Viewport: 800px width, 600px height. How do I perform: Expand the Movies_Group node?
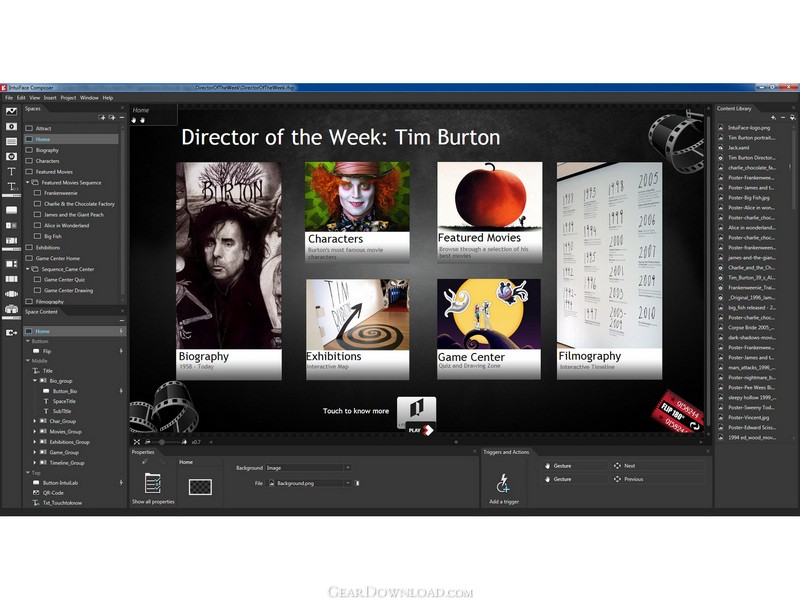[35, 432]
